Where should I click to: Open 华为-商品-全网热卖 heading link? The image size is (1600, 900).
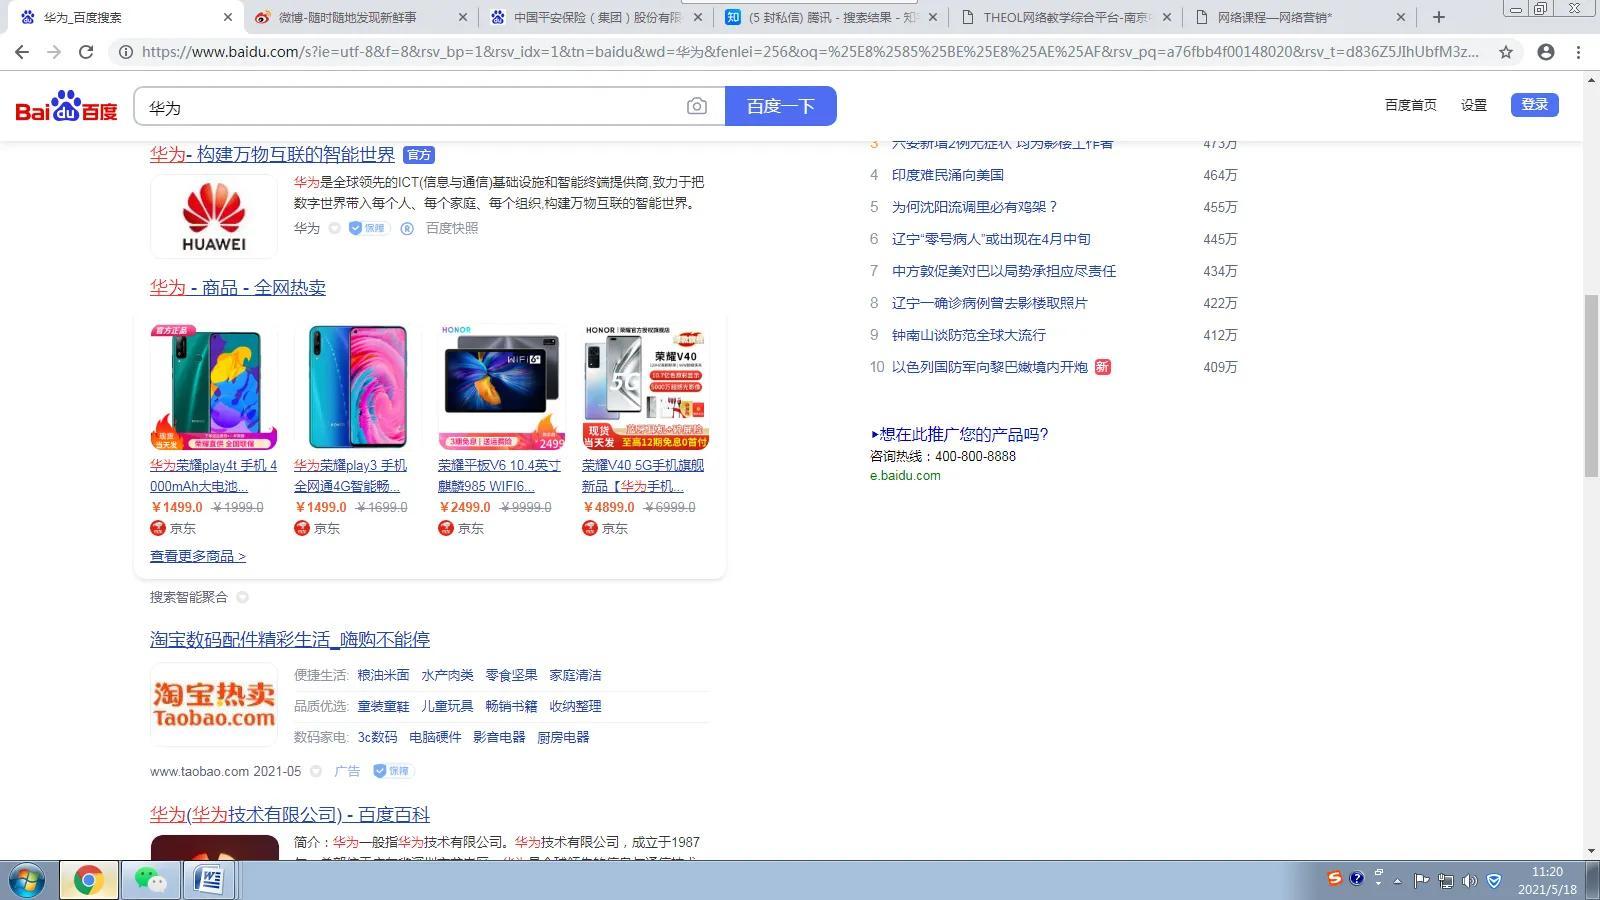click(238, 287)
